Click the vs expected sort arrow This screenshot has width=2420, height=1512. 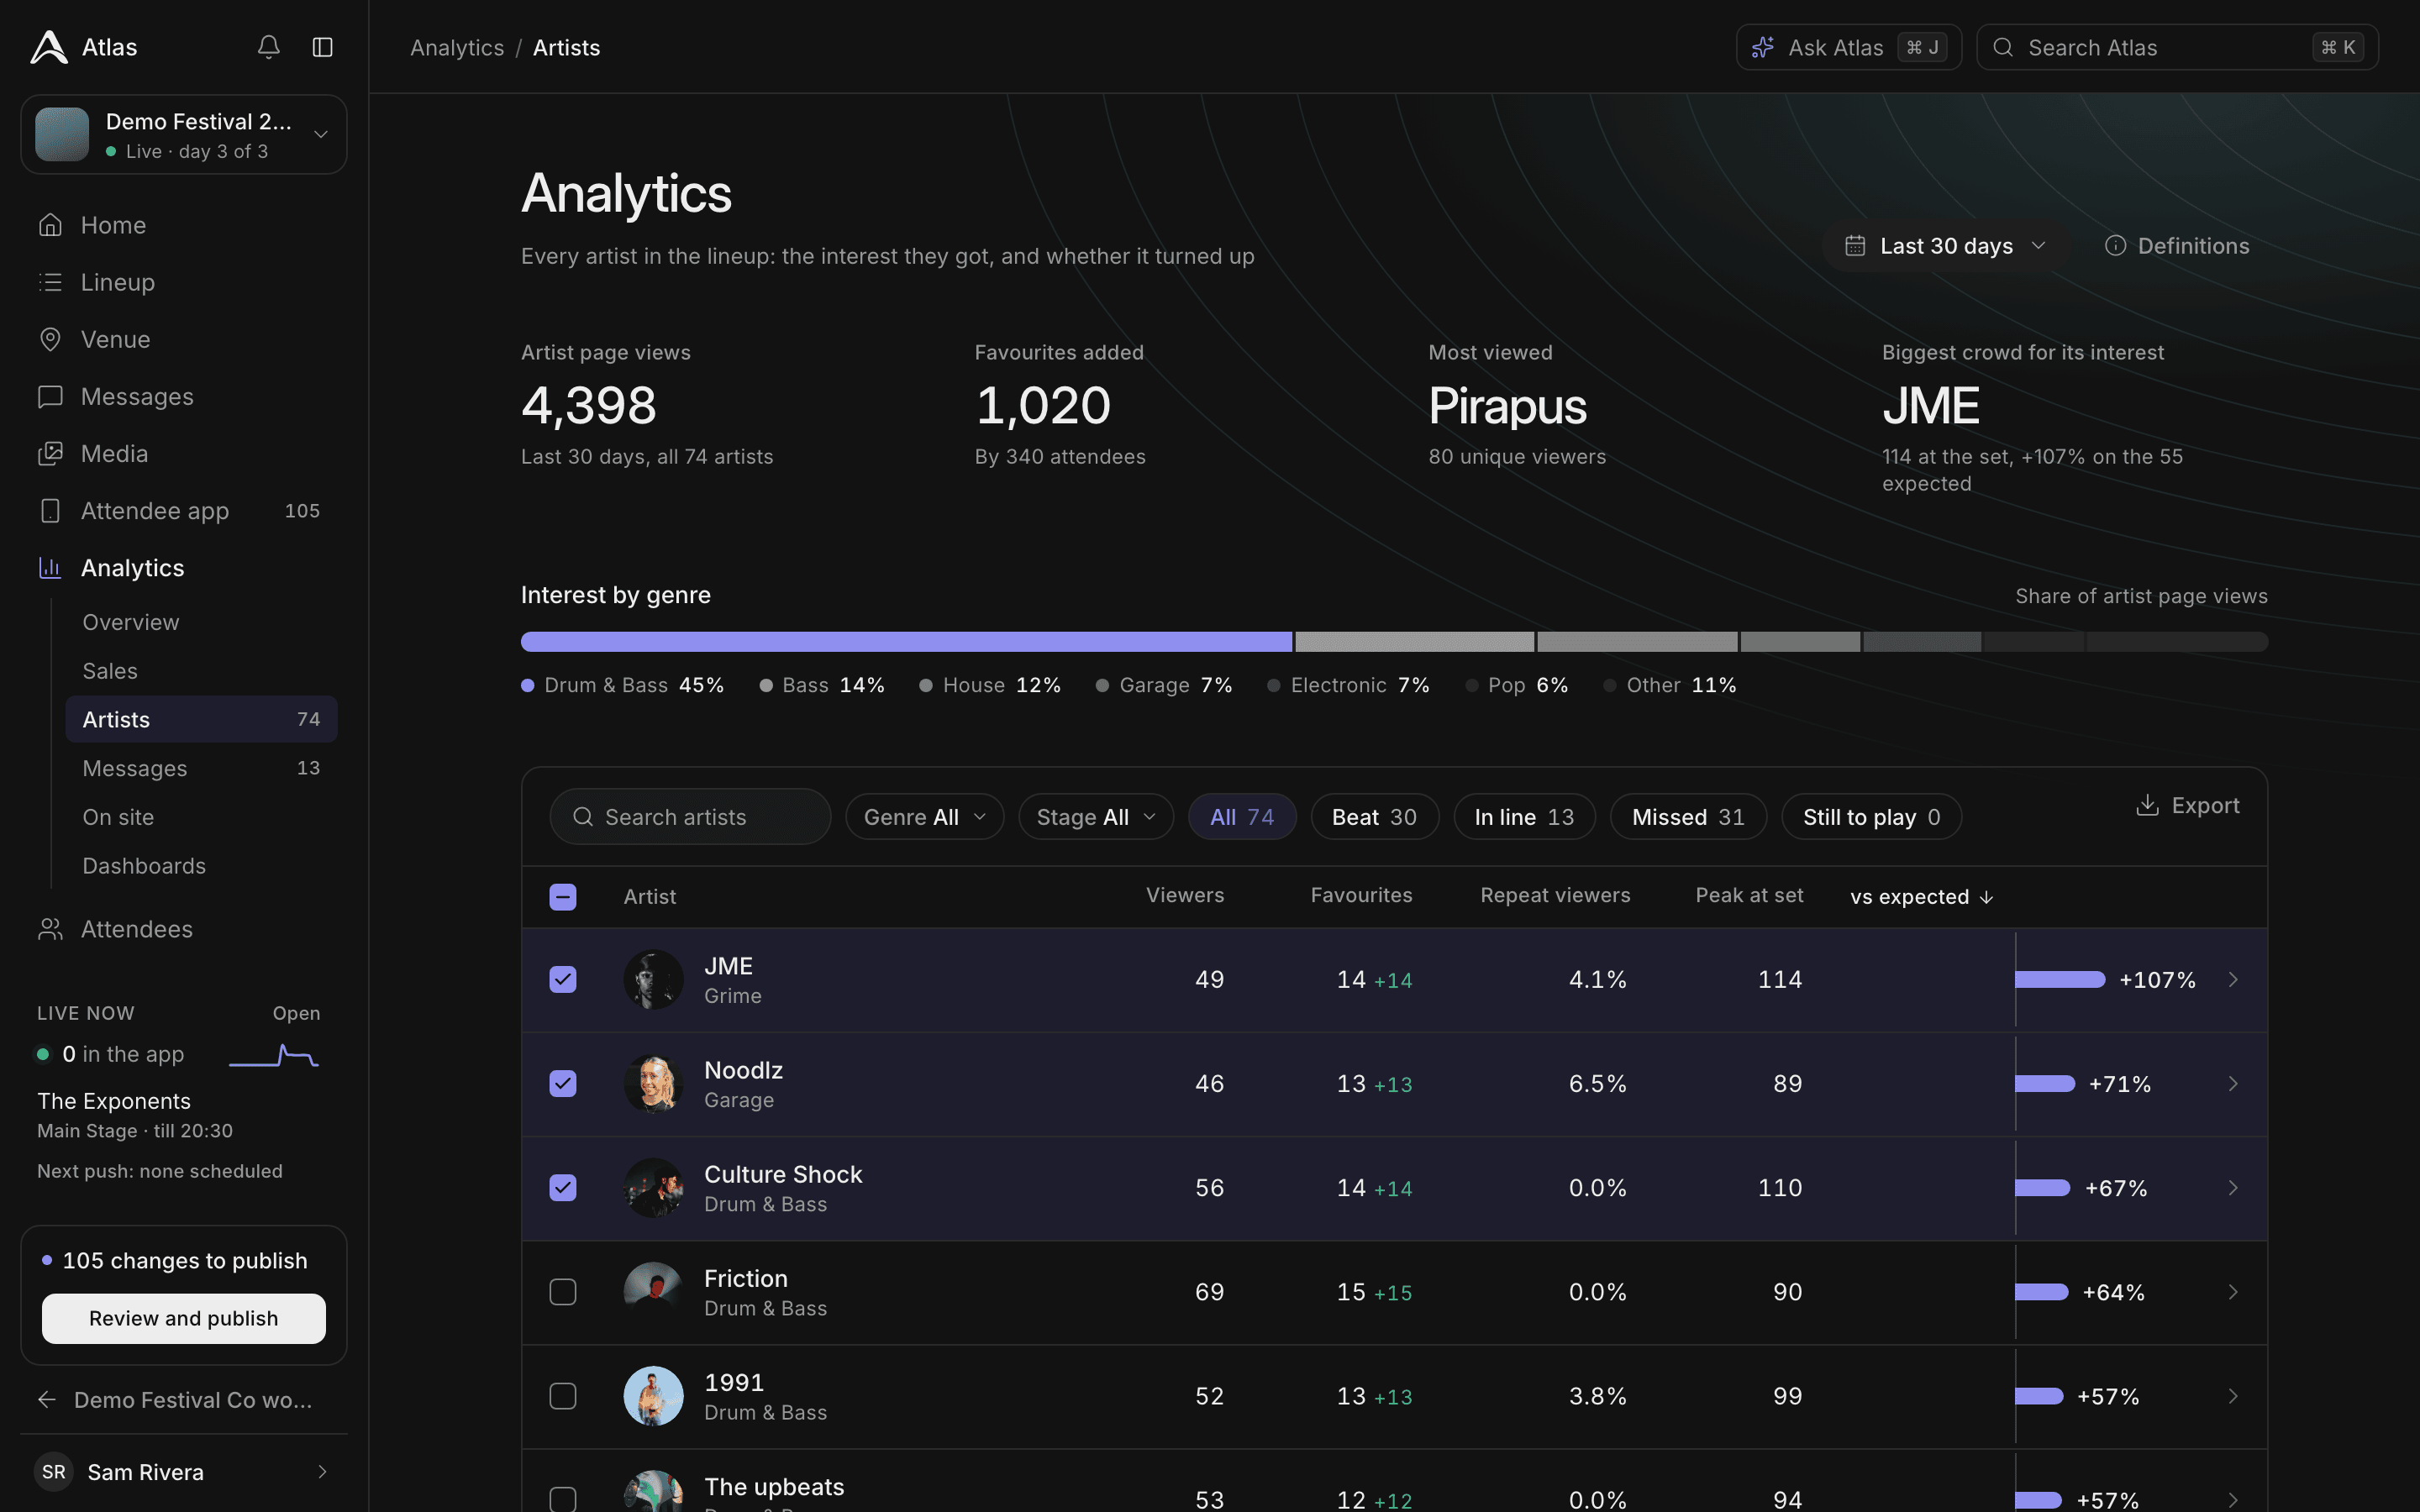tap(1987, 897)
